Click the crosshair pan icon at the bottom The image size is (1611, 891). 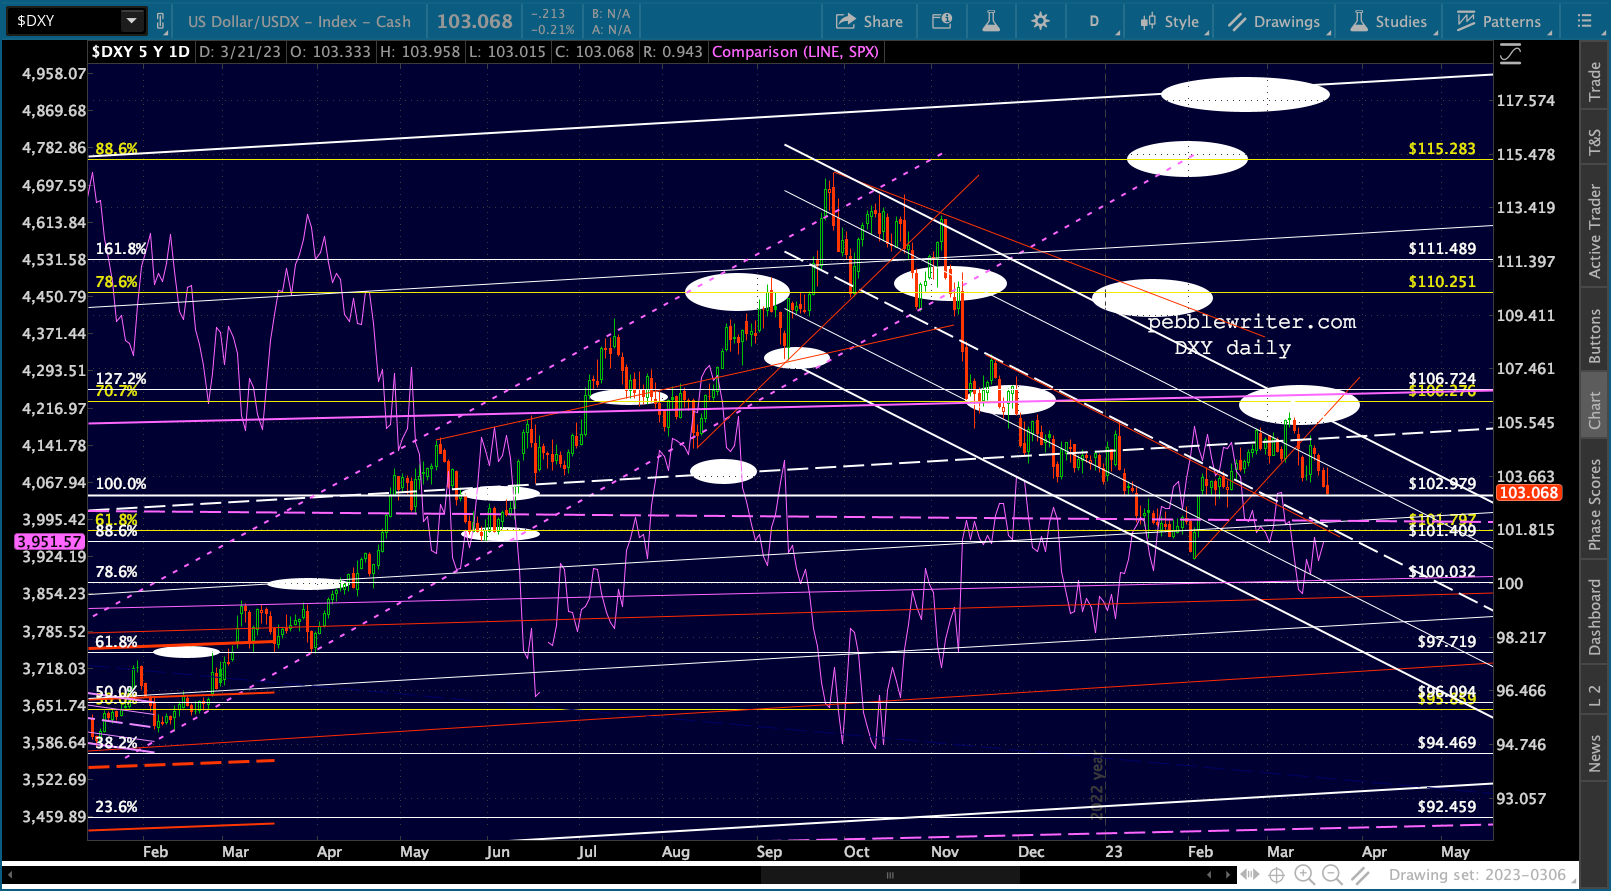(x=1277, y=875)
